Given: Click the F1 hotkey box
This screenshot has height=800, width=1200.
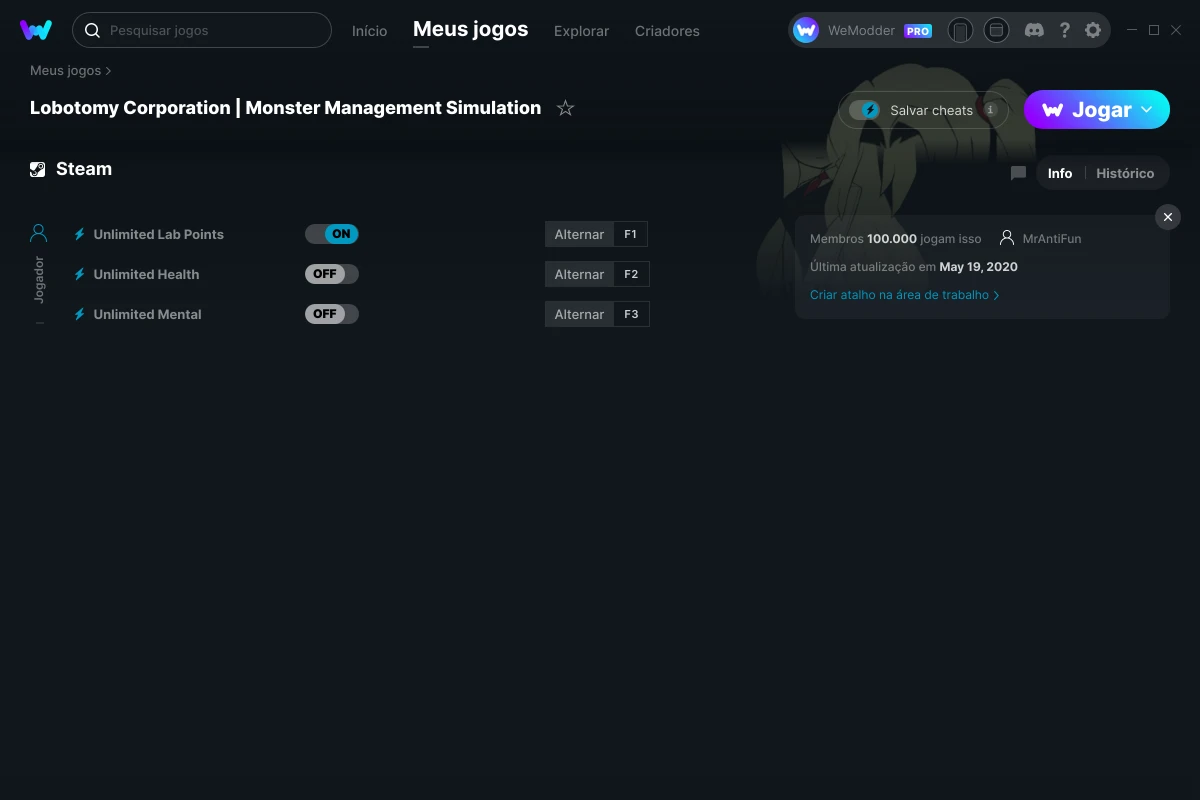Looking at the screenshot, I should click(x=631, y=234).
